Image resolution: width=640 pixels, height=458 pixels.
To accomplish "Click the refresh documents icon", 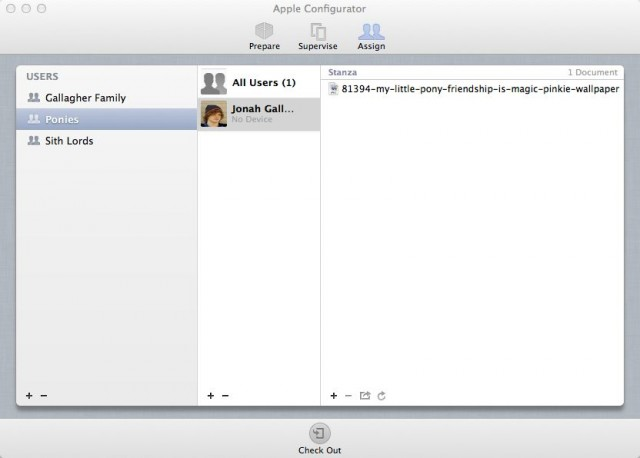I will pyautogui.click(x=382, y=396).
